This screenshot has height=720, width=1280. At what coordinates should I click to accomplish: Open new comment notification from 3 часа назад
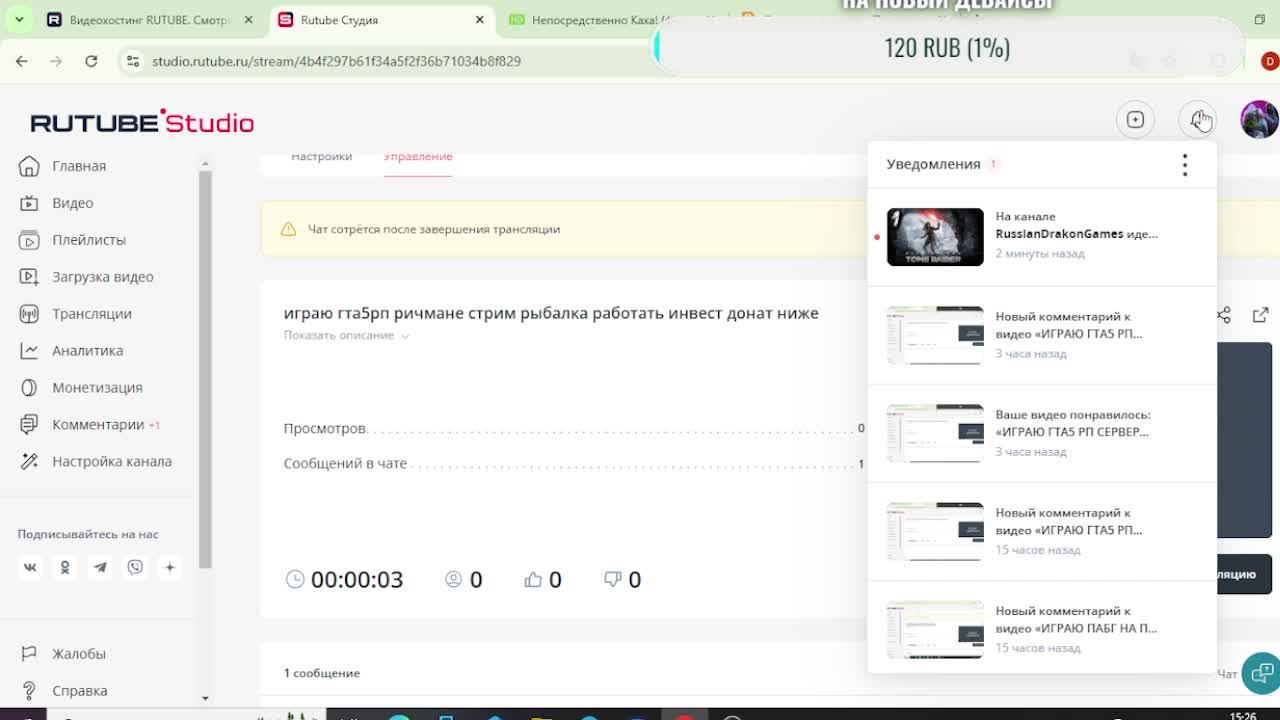[1042, 335]
